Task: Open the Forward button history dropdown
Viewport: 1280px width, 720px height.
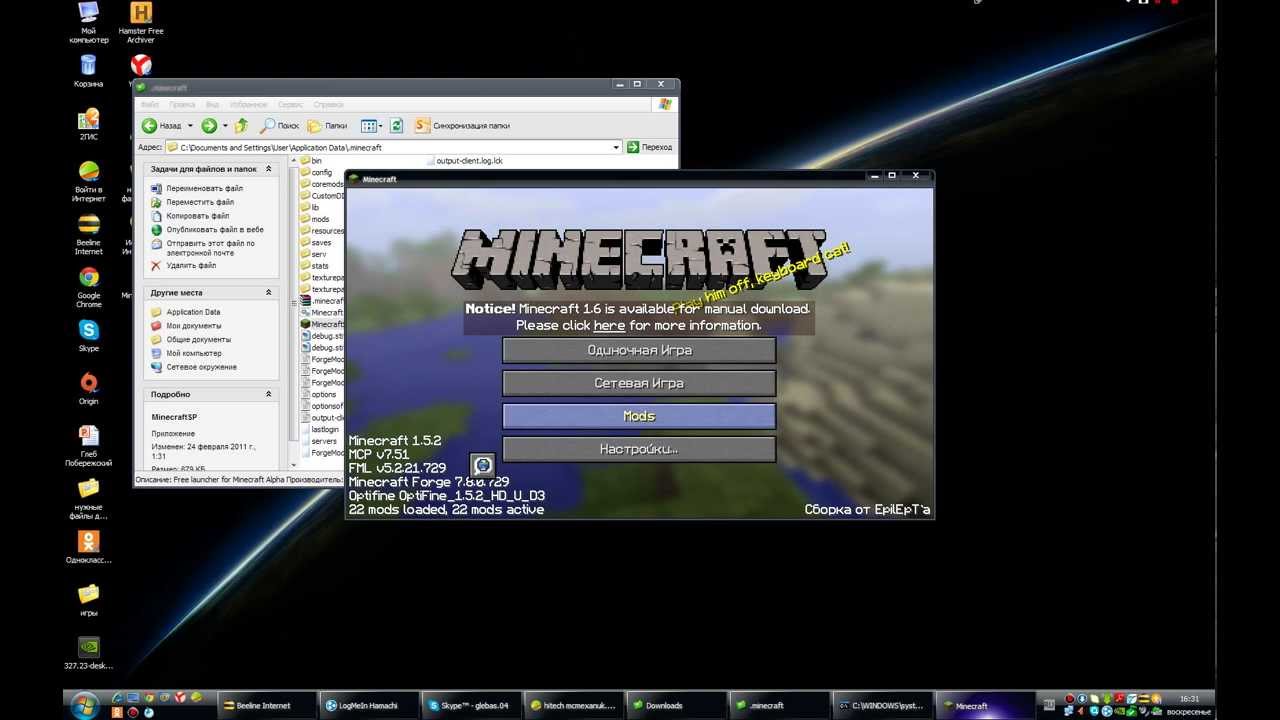Action: tap(225, 126)
